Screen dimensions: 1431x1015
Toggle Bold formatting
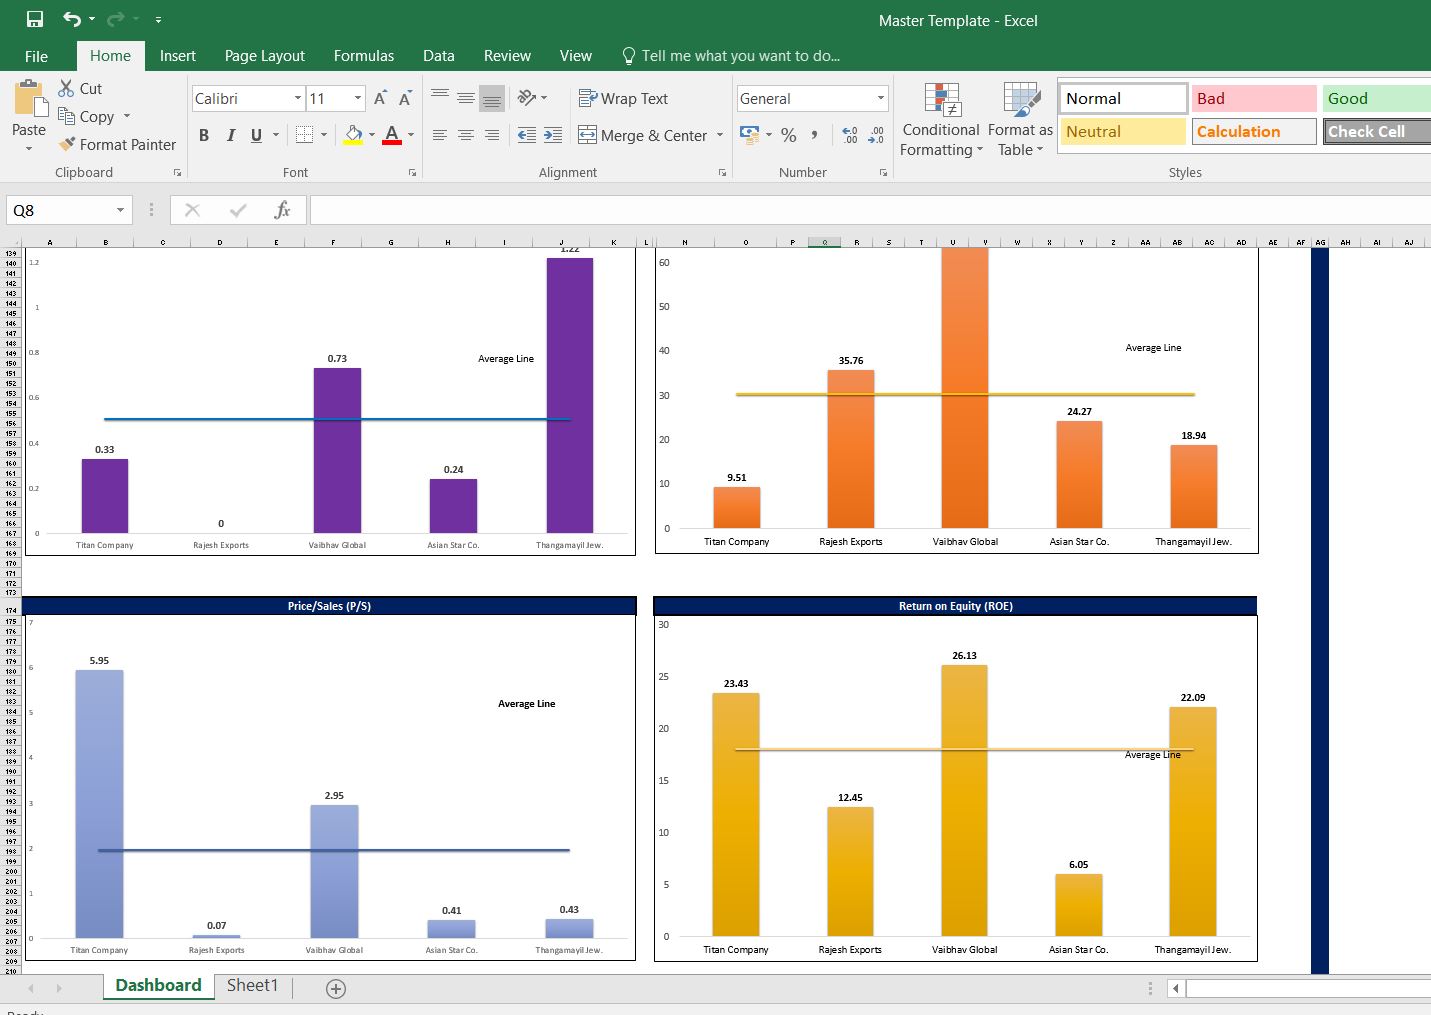point(204,135)
